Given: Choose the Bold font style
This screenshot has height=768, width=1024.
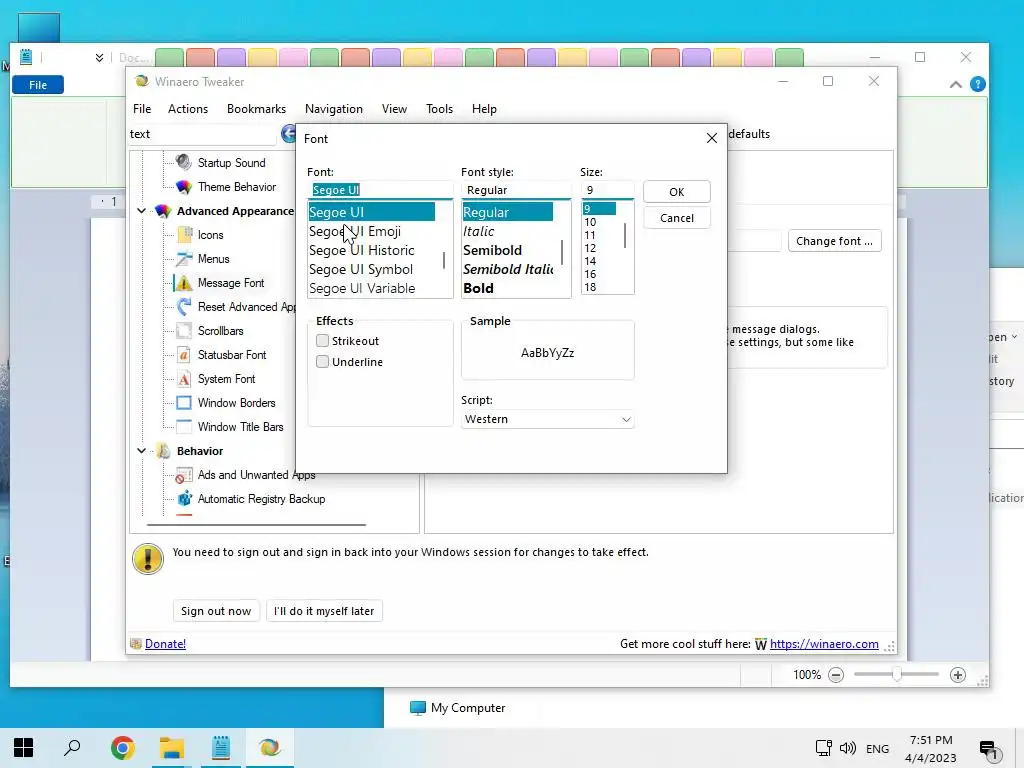Looking at the screenshot, I should (508, 288).
